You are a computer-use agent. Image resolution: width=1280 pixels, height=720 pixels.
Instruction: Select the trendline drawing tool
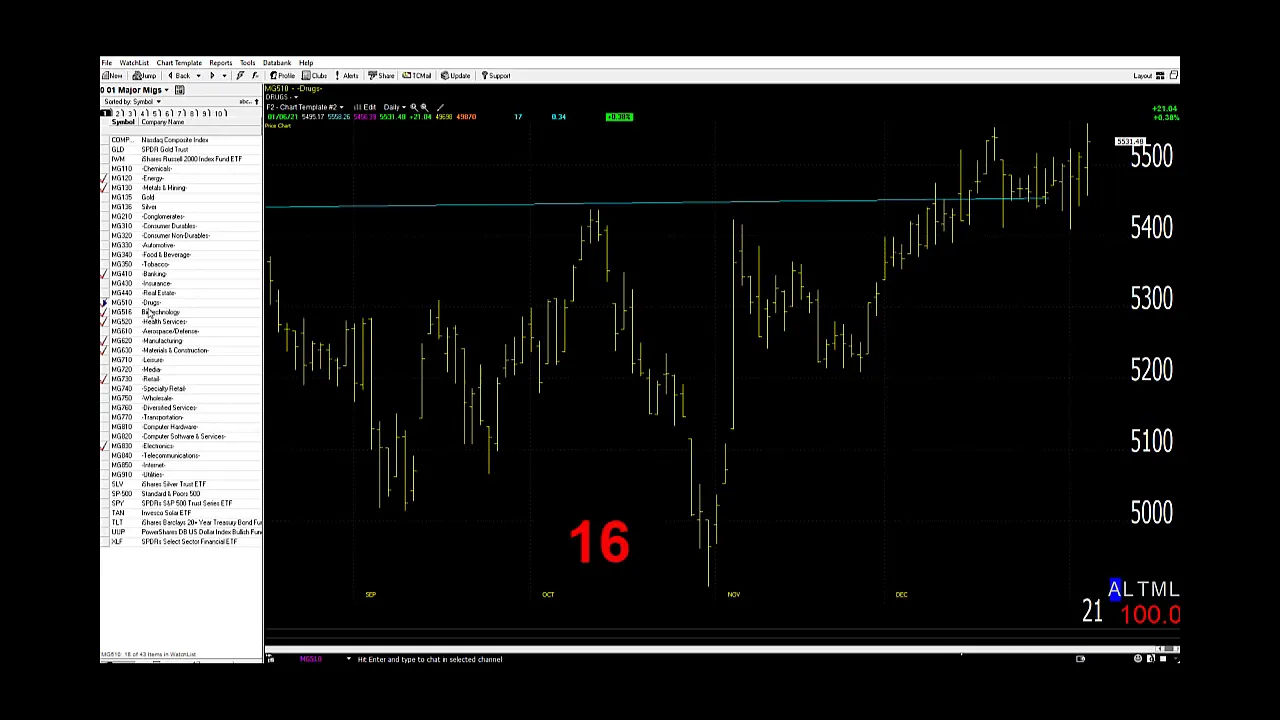(440, 107)
